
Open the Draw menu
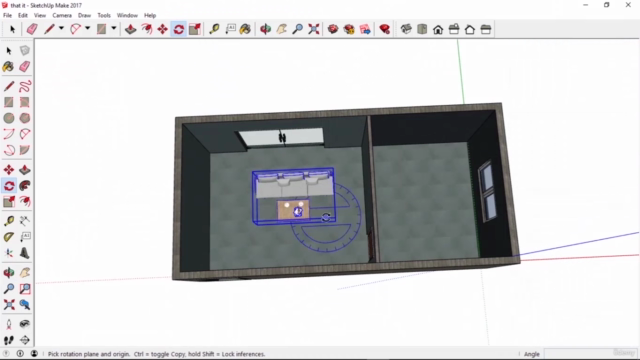point(84,15)
